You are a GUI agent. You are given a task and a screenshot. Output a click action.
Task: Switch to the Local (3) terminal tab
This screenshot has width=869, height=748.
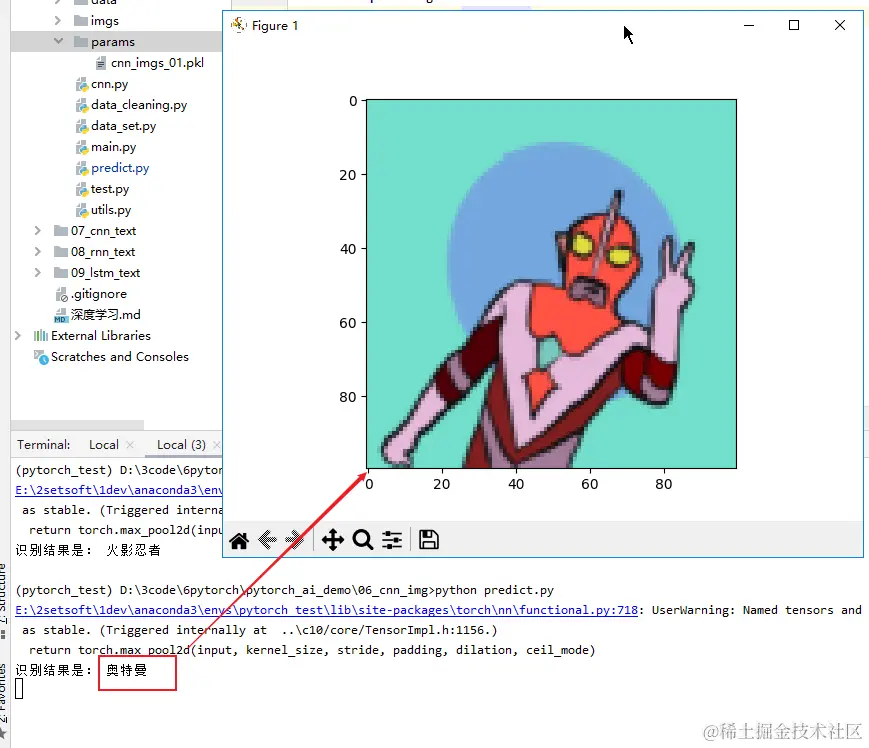(181, 444)
